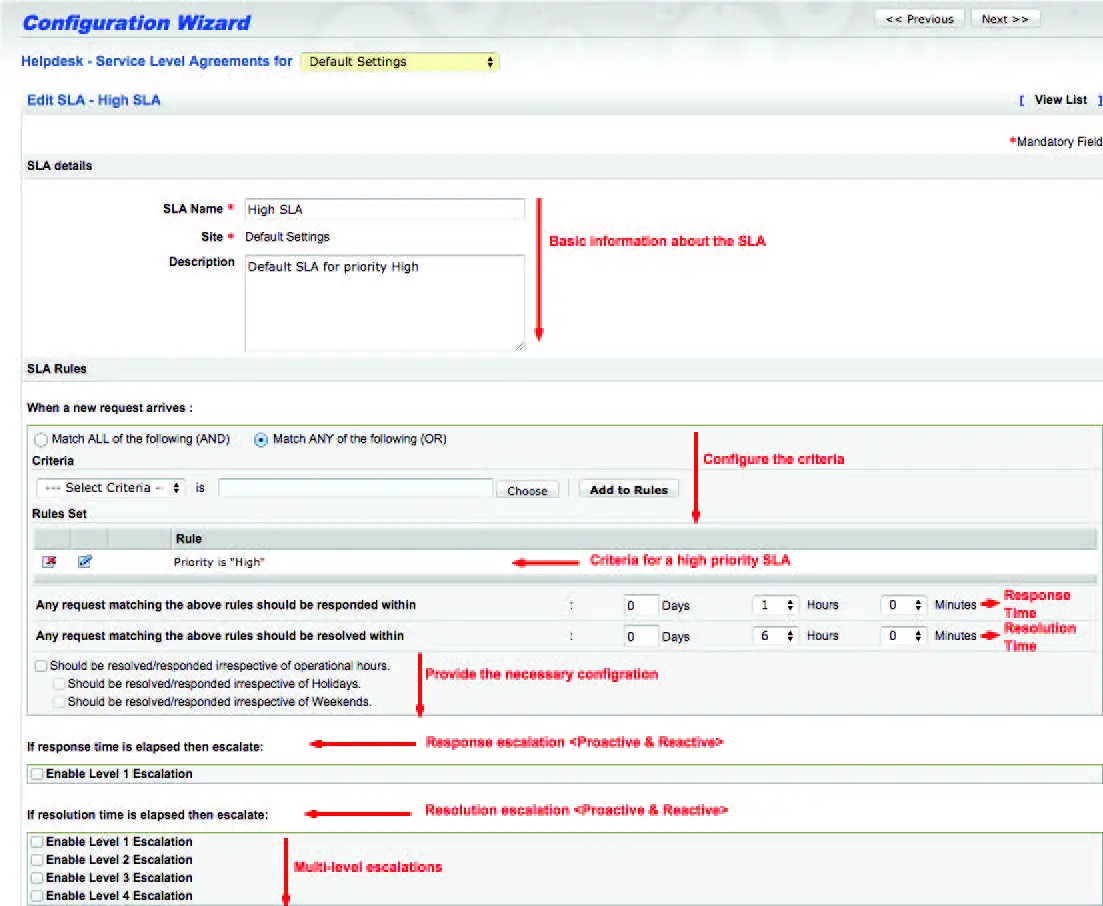The height and width of the screenshot is (906, 1103).
Task: Check resolve irrespective of operational hours
Action: tap(40, 665)
